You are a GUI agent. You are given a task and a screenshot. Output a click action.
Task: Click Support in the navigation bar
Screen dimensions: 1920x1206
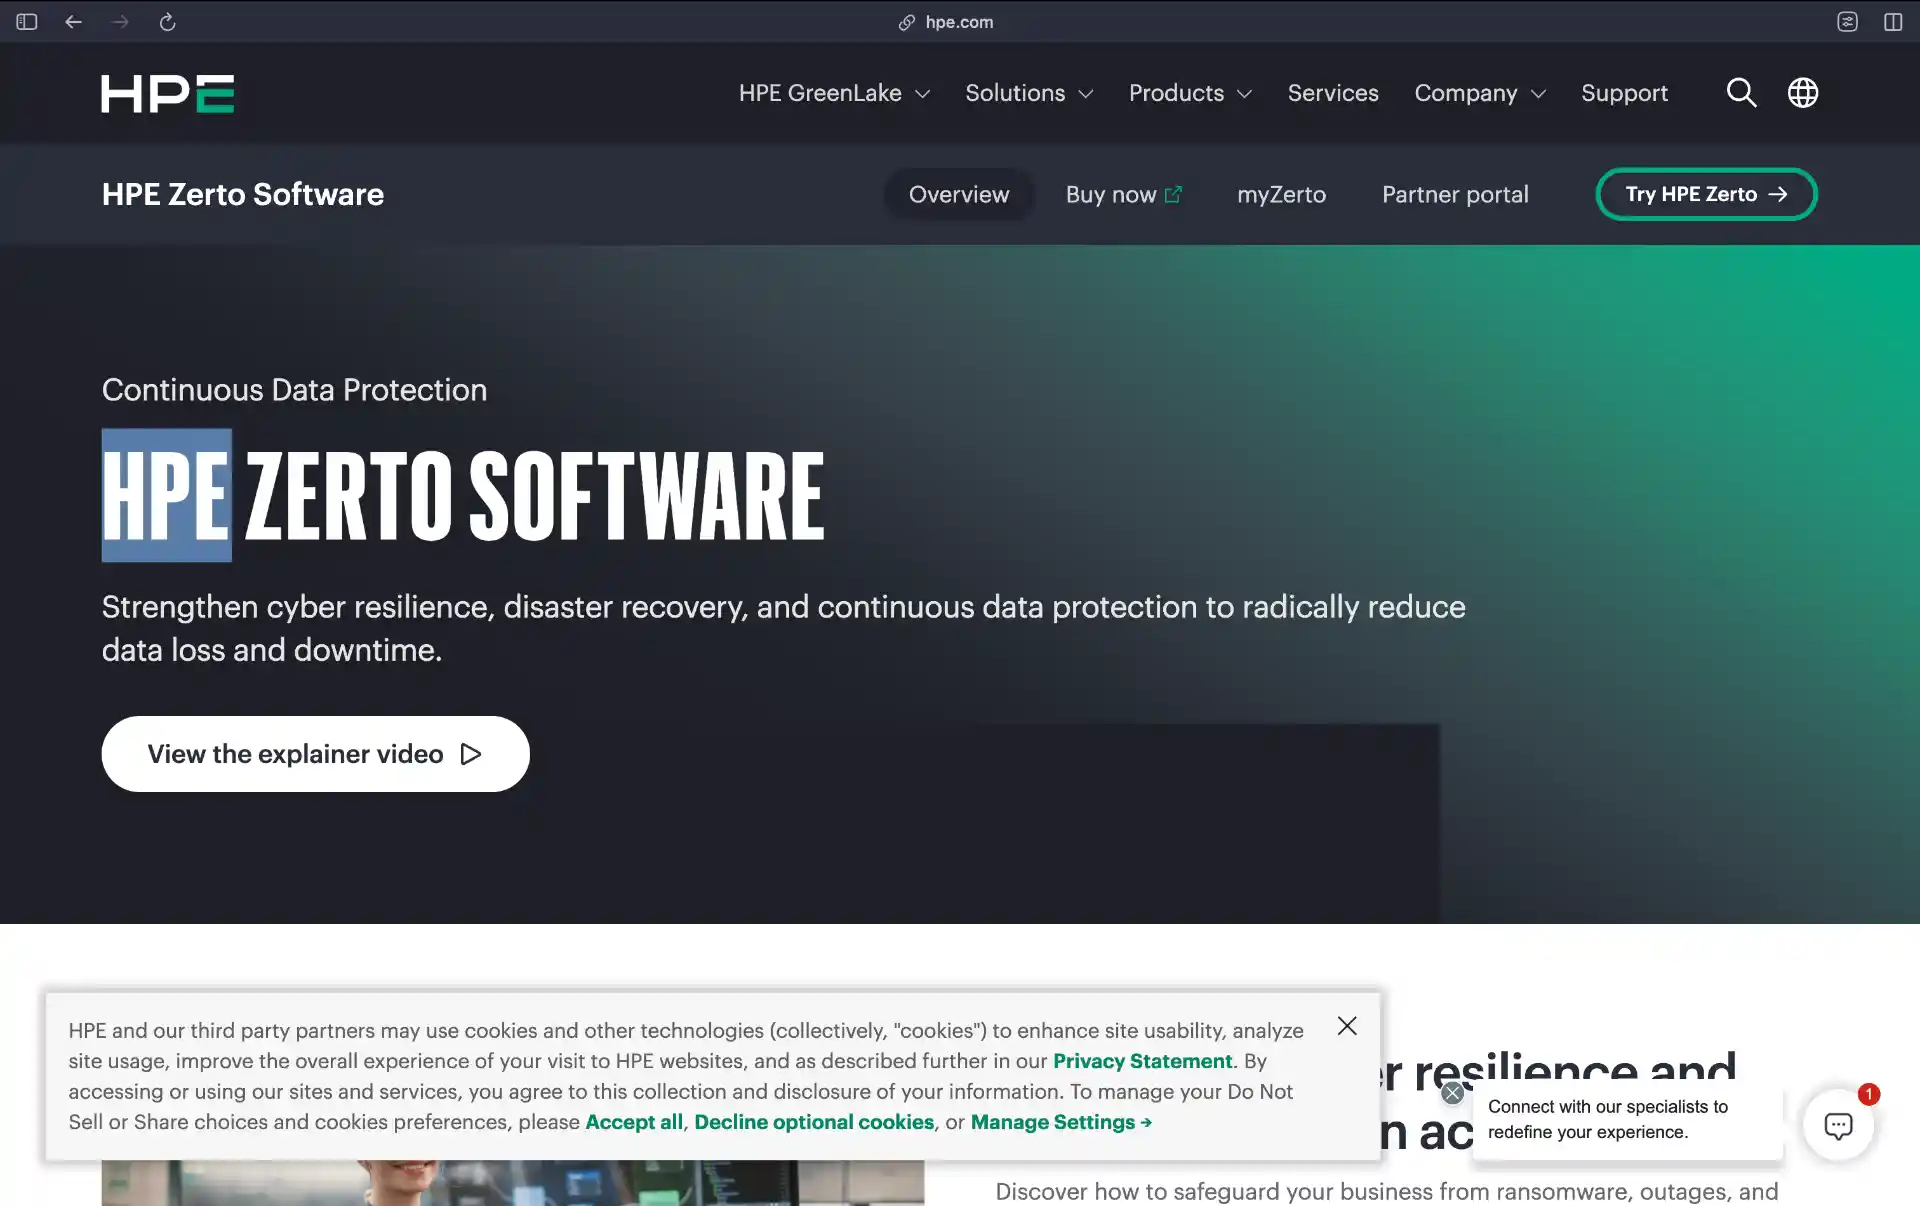(x=1624, y=93)
